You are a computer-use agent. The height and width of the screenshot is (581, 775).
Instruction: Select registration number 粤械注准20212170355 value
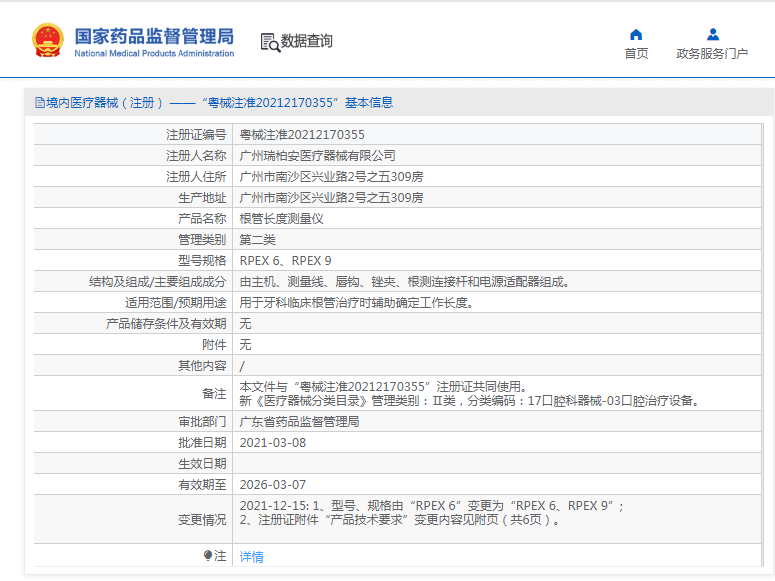302,134
